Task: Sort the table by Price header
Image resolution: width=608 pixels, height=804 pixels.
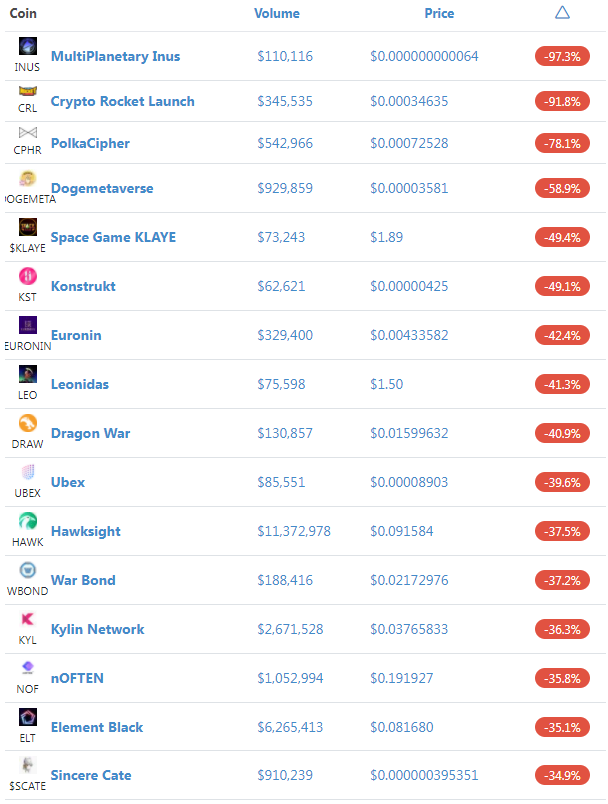Action: 439,13
